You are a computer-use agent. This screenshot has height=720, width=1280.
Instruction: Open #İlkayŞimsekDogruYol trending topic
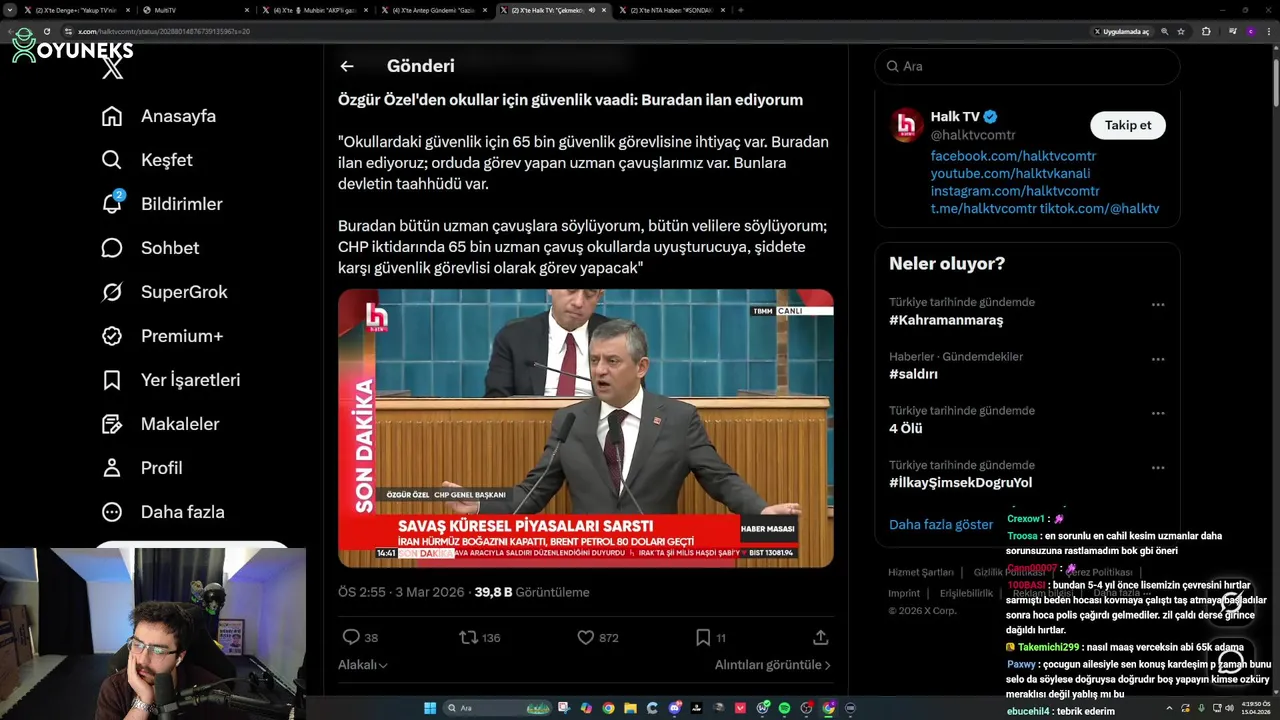pos(960,482)
